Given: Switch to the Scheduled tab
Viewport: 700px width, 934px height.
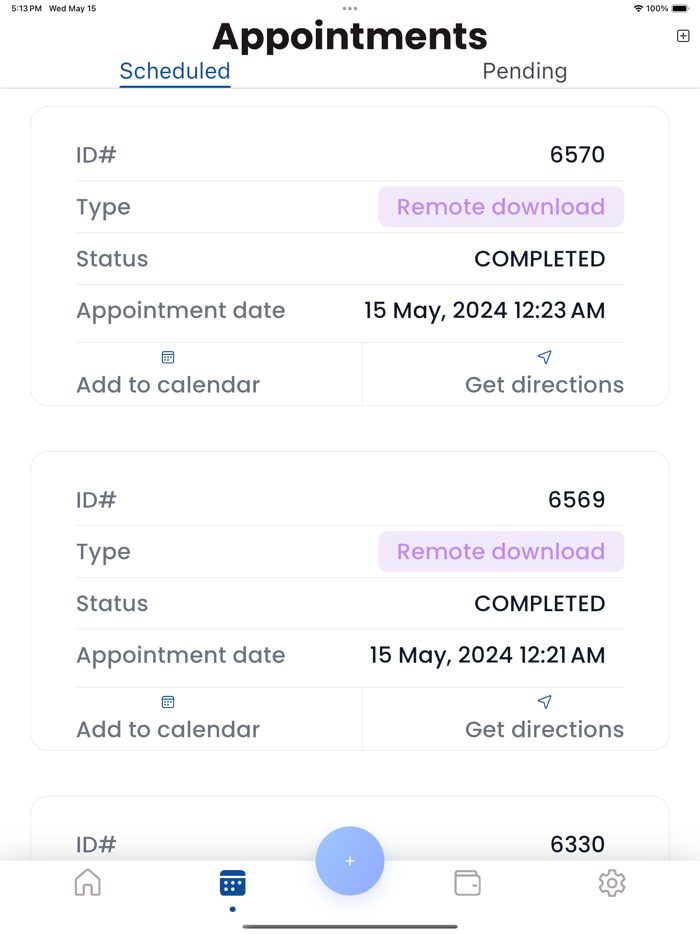Looking at the screenshot, I should (x=175, y=71).
